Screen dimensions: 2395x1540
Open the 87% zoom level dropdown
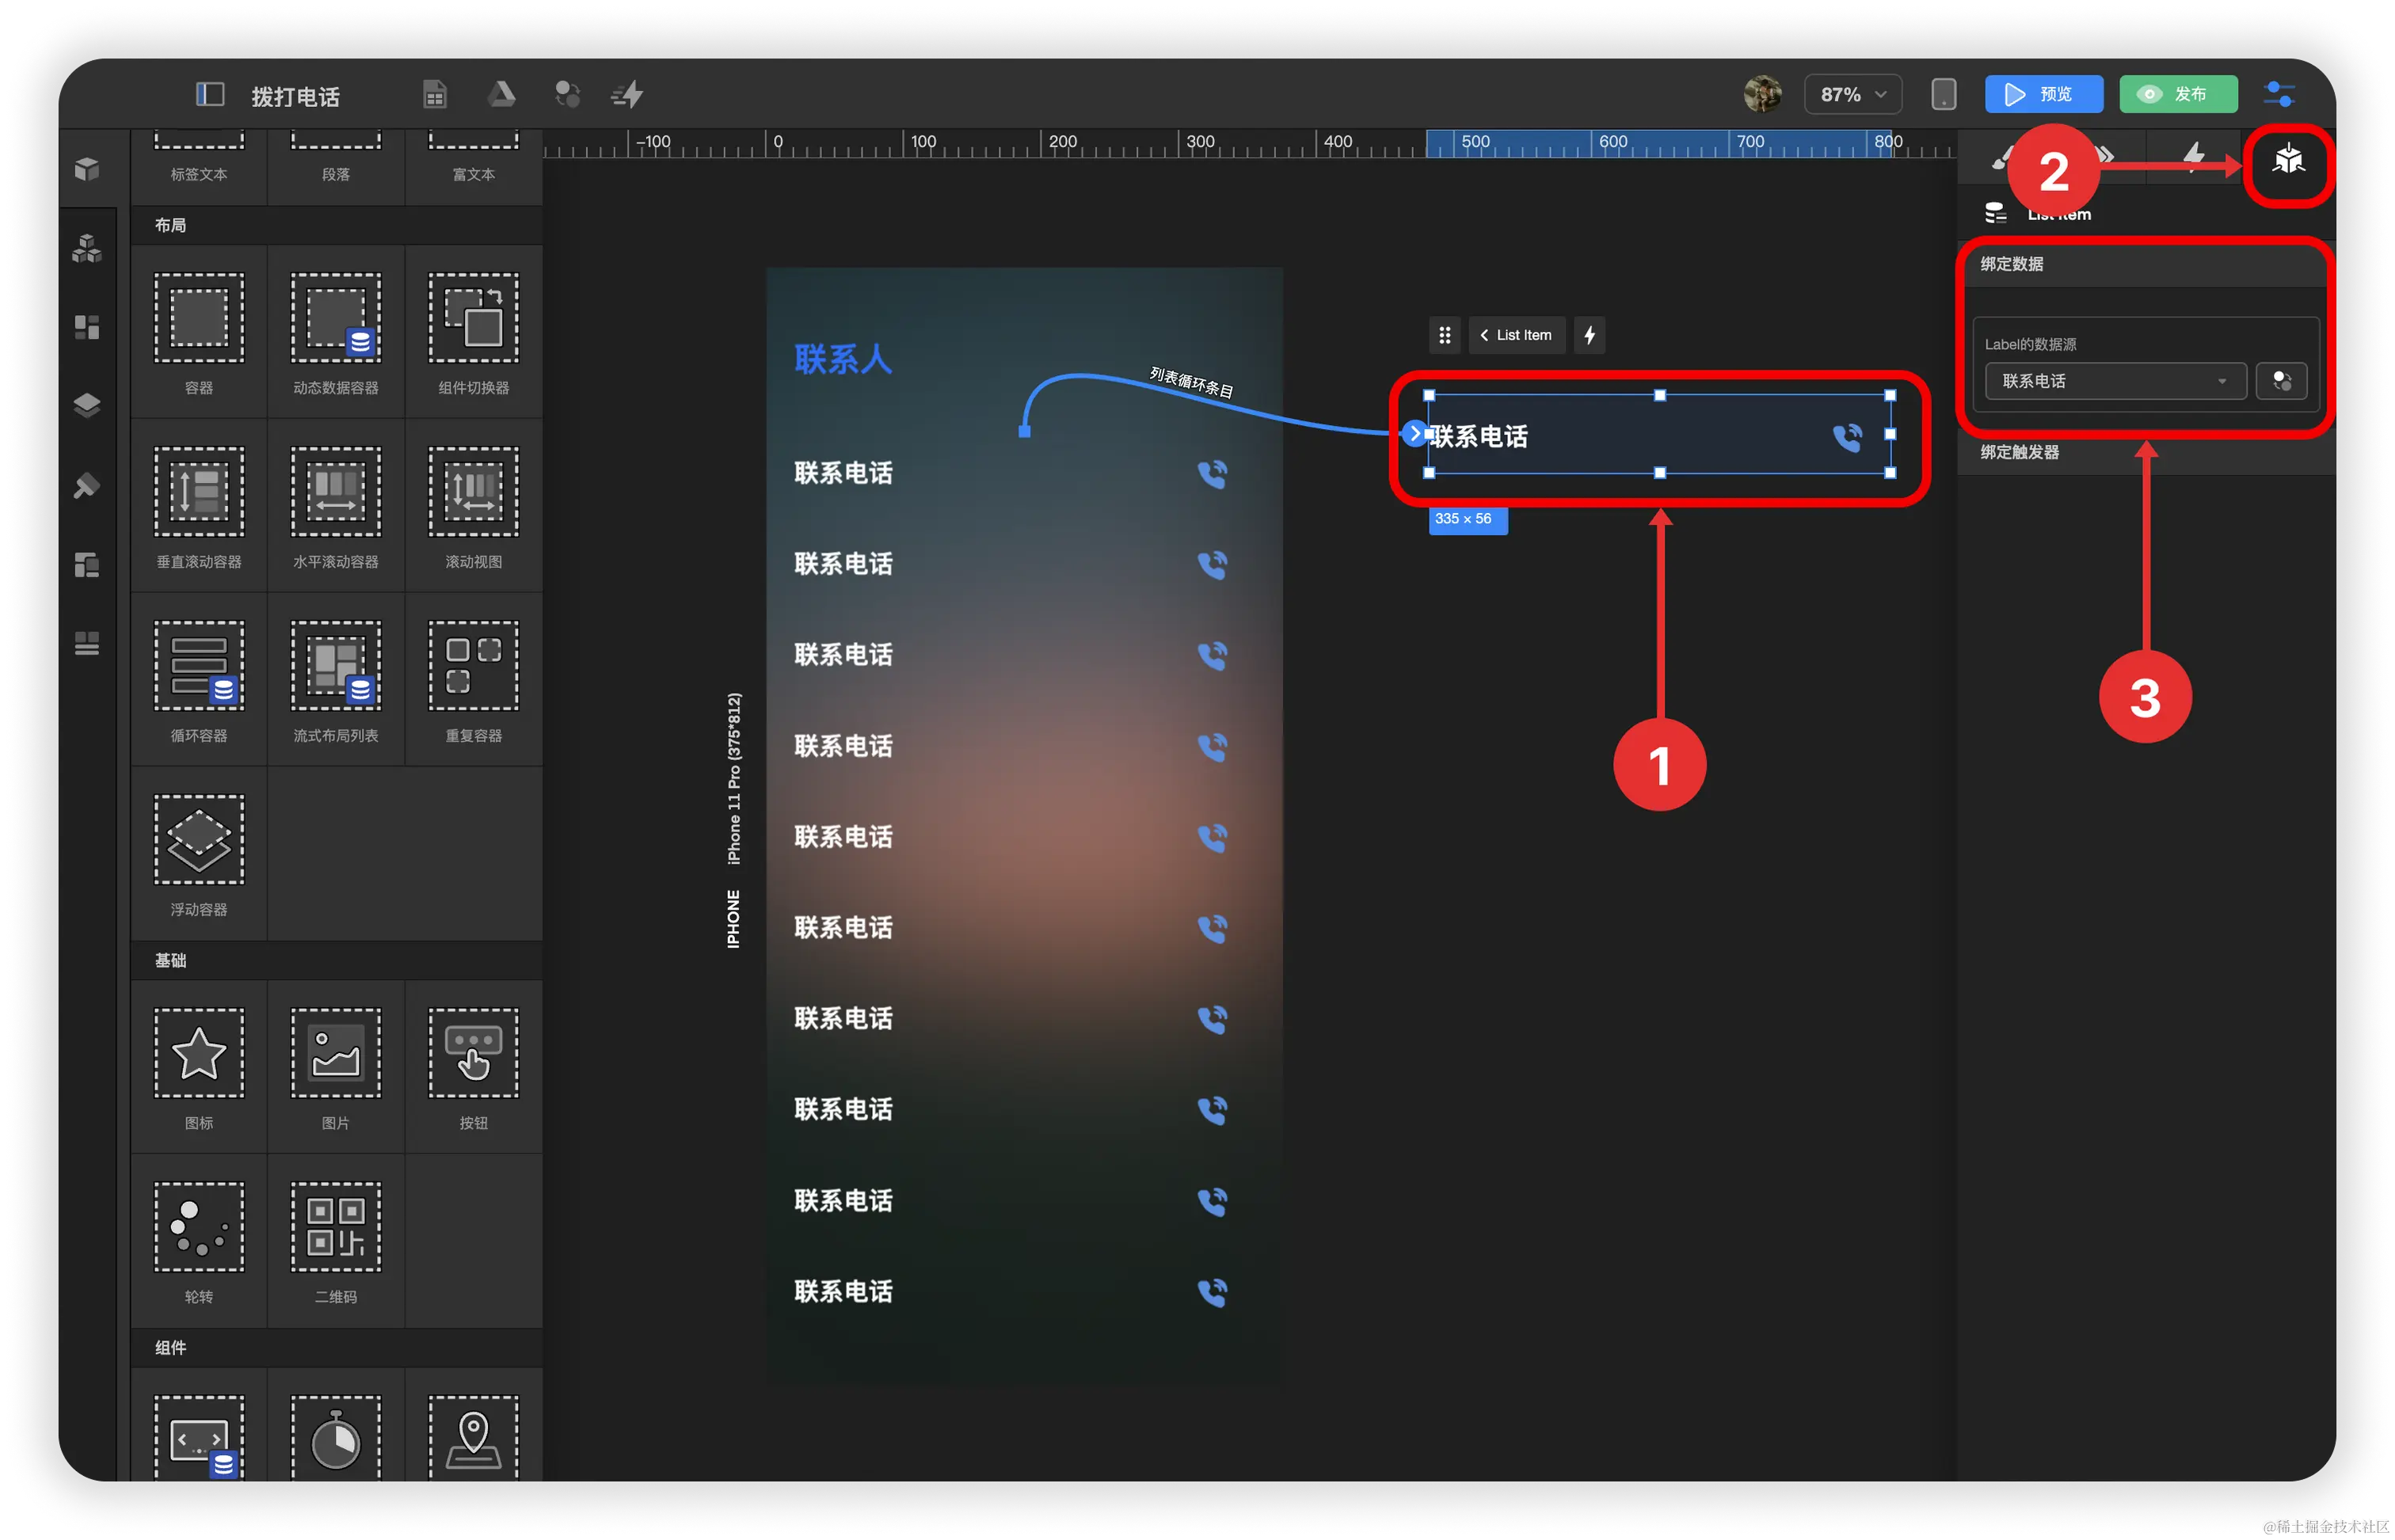point(1852,95)
